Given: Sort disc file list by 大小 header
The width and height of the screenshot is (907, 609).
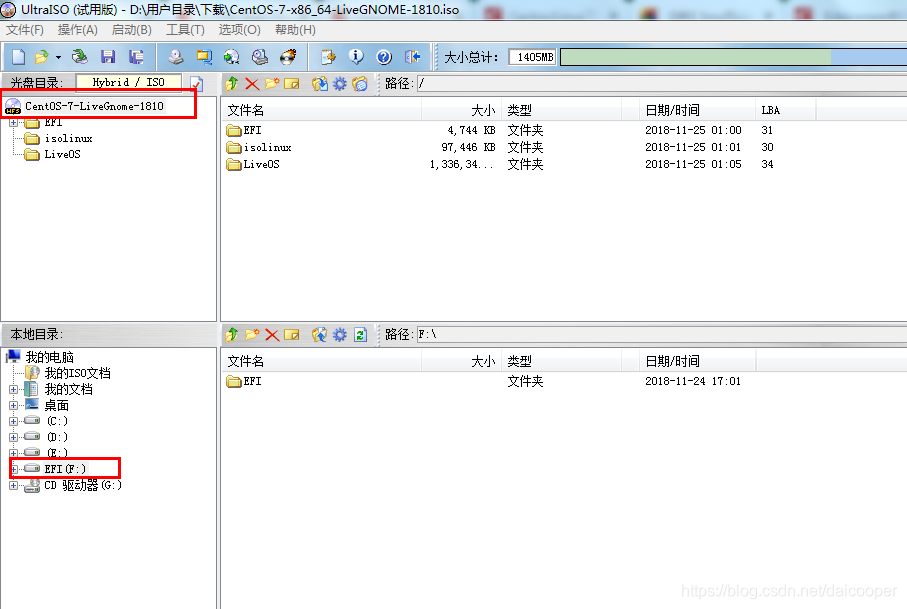Looking at the screenshot, I should pyautogui.click(x=462, y=110).
